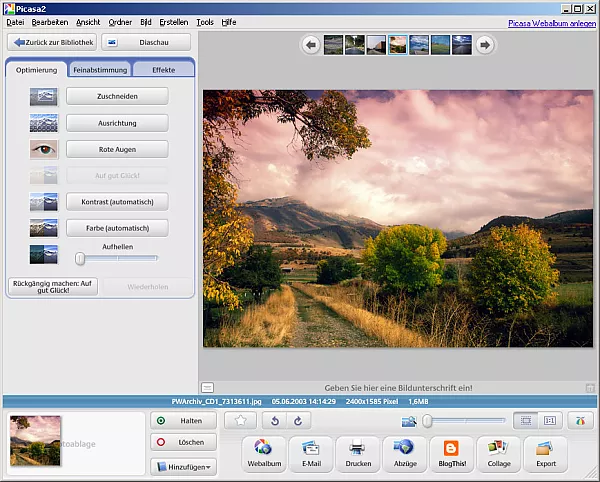600x482 pixels.
Task: Click the BlogThis! Blogger icon
Action: coord(451,452)
